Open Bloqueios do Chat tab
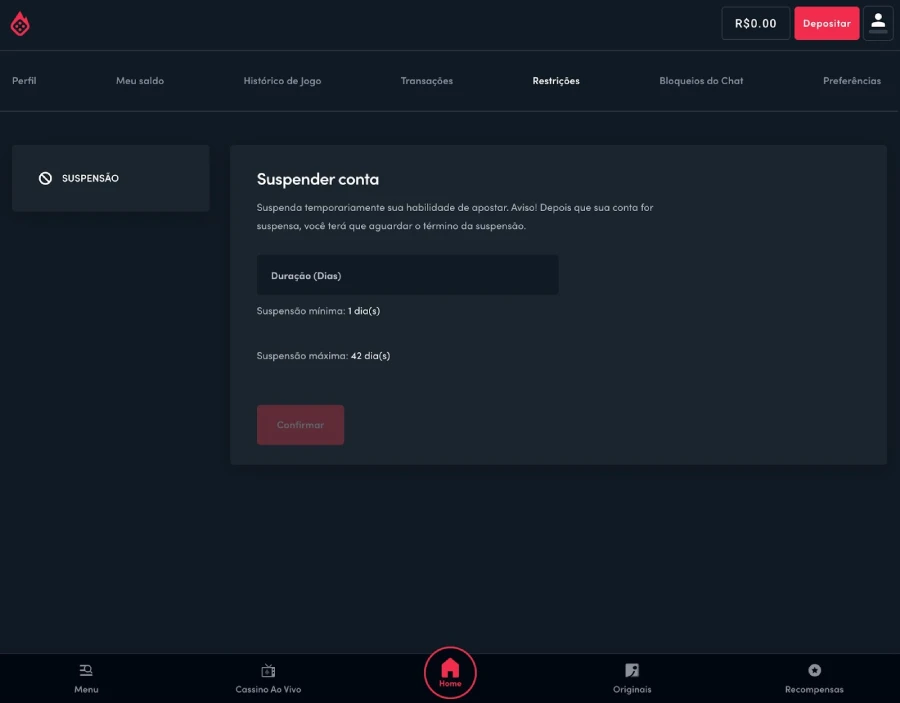 click(x=701, y=81)
